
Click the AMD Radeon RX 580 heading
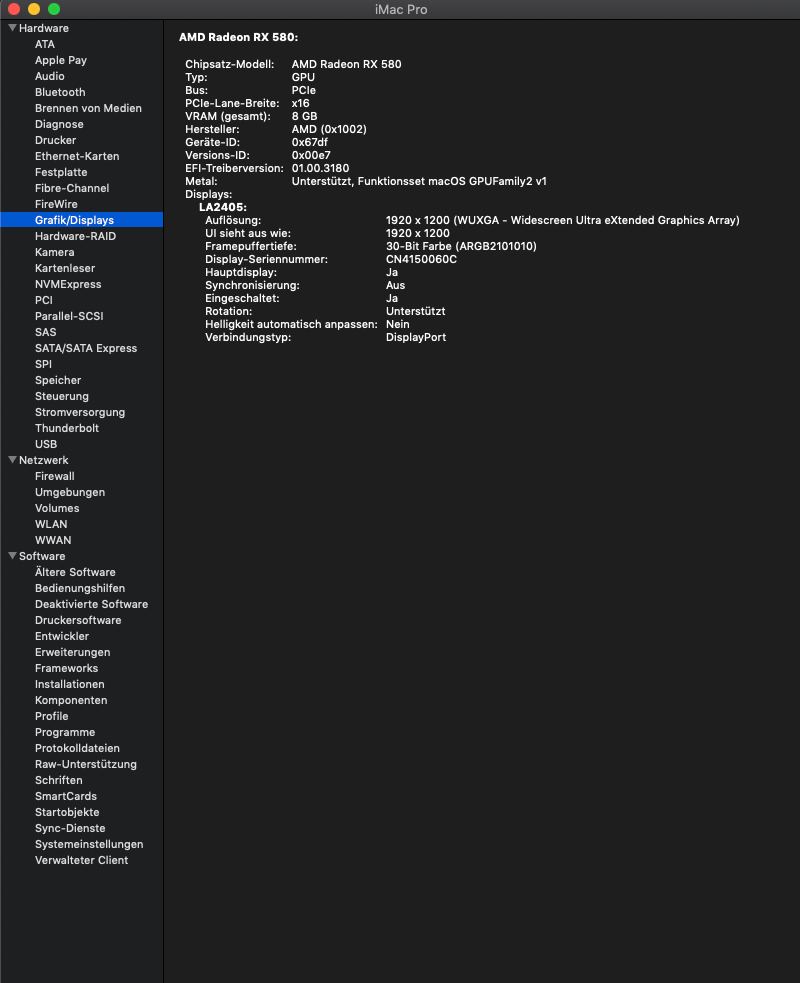pos(238,37)
